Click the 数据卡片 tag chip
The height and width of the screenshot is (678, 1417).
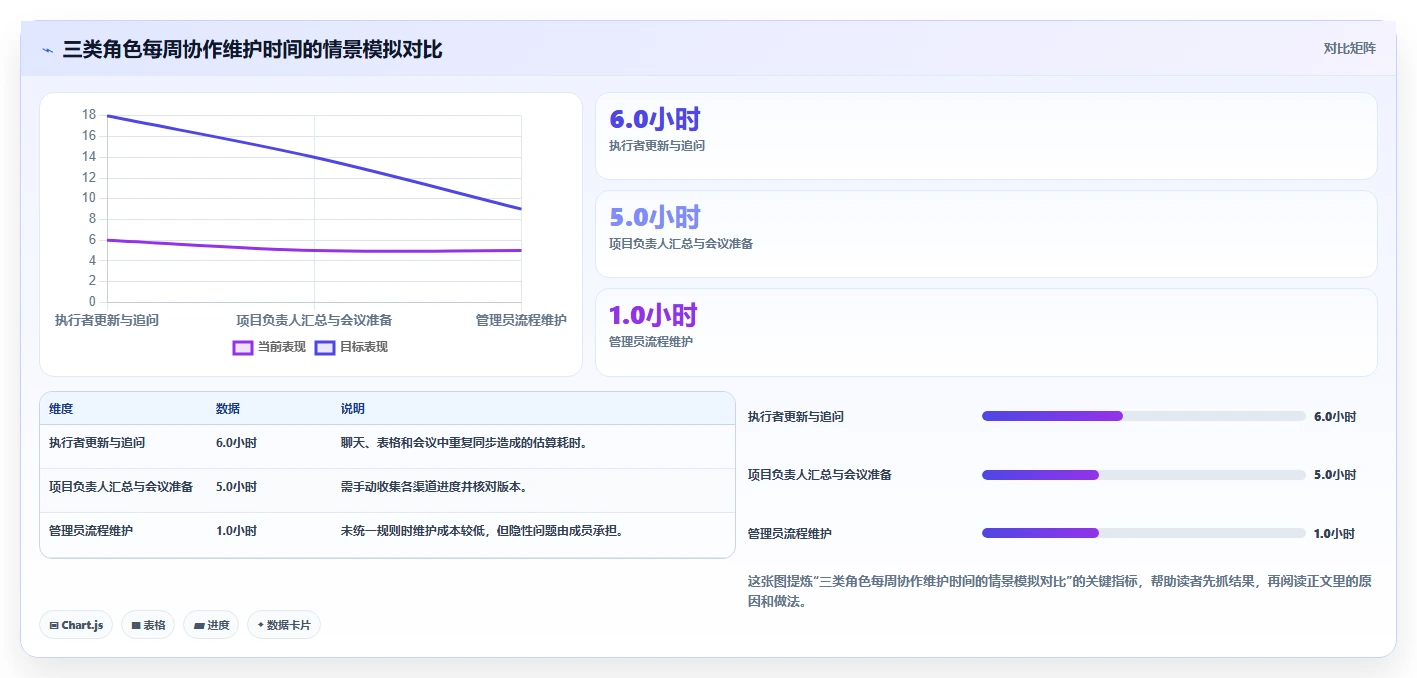point(284,625)
